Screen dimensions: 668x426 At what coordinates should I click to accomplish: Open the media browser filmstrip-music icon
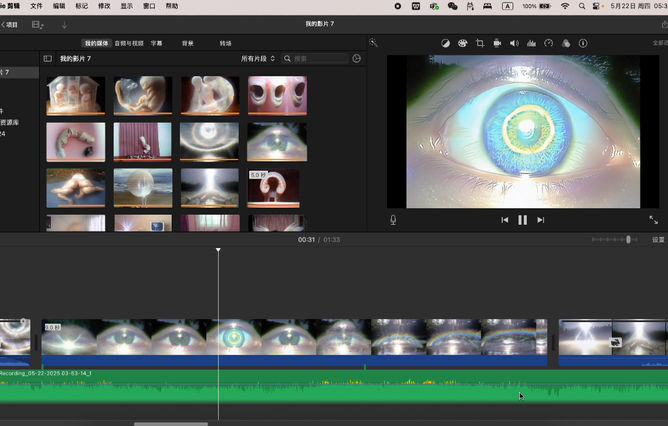[37, 25]
